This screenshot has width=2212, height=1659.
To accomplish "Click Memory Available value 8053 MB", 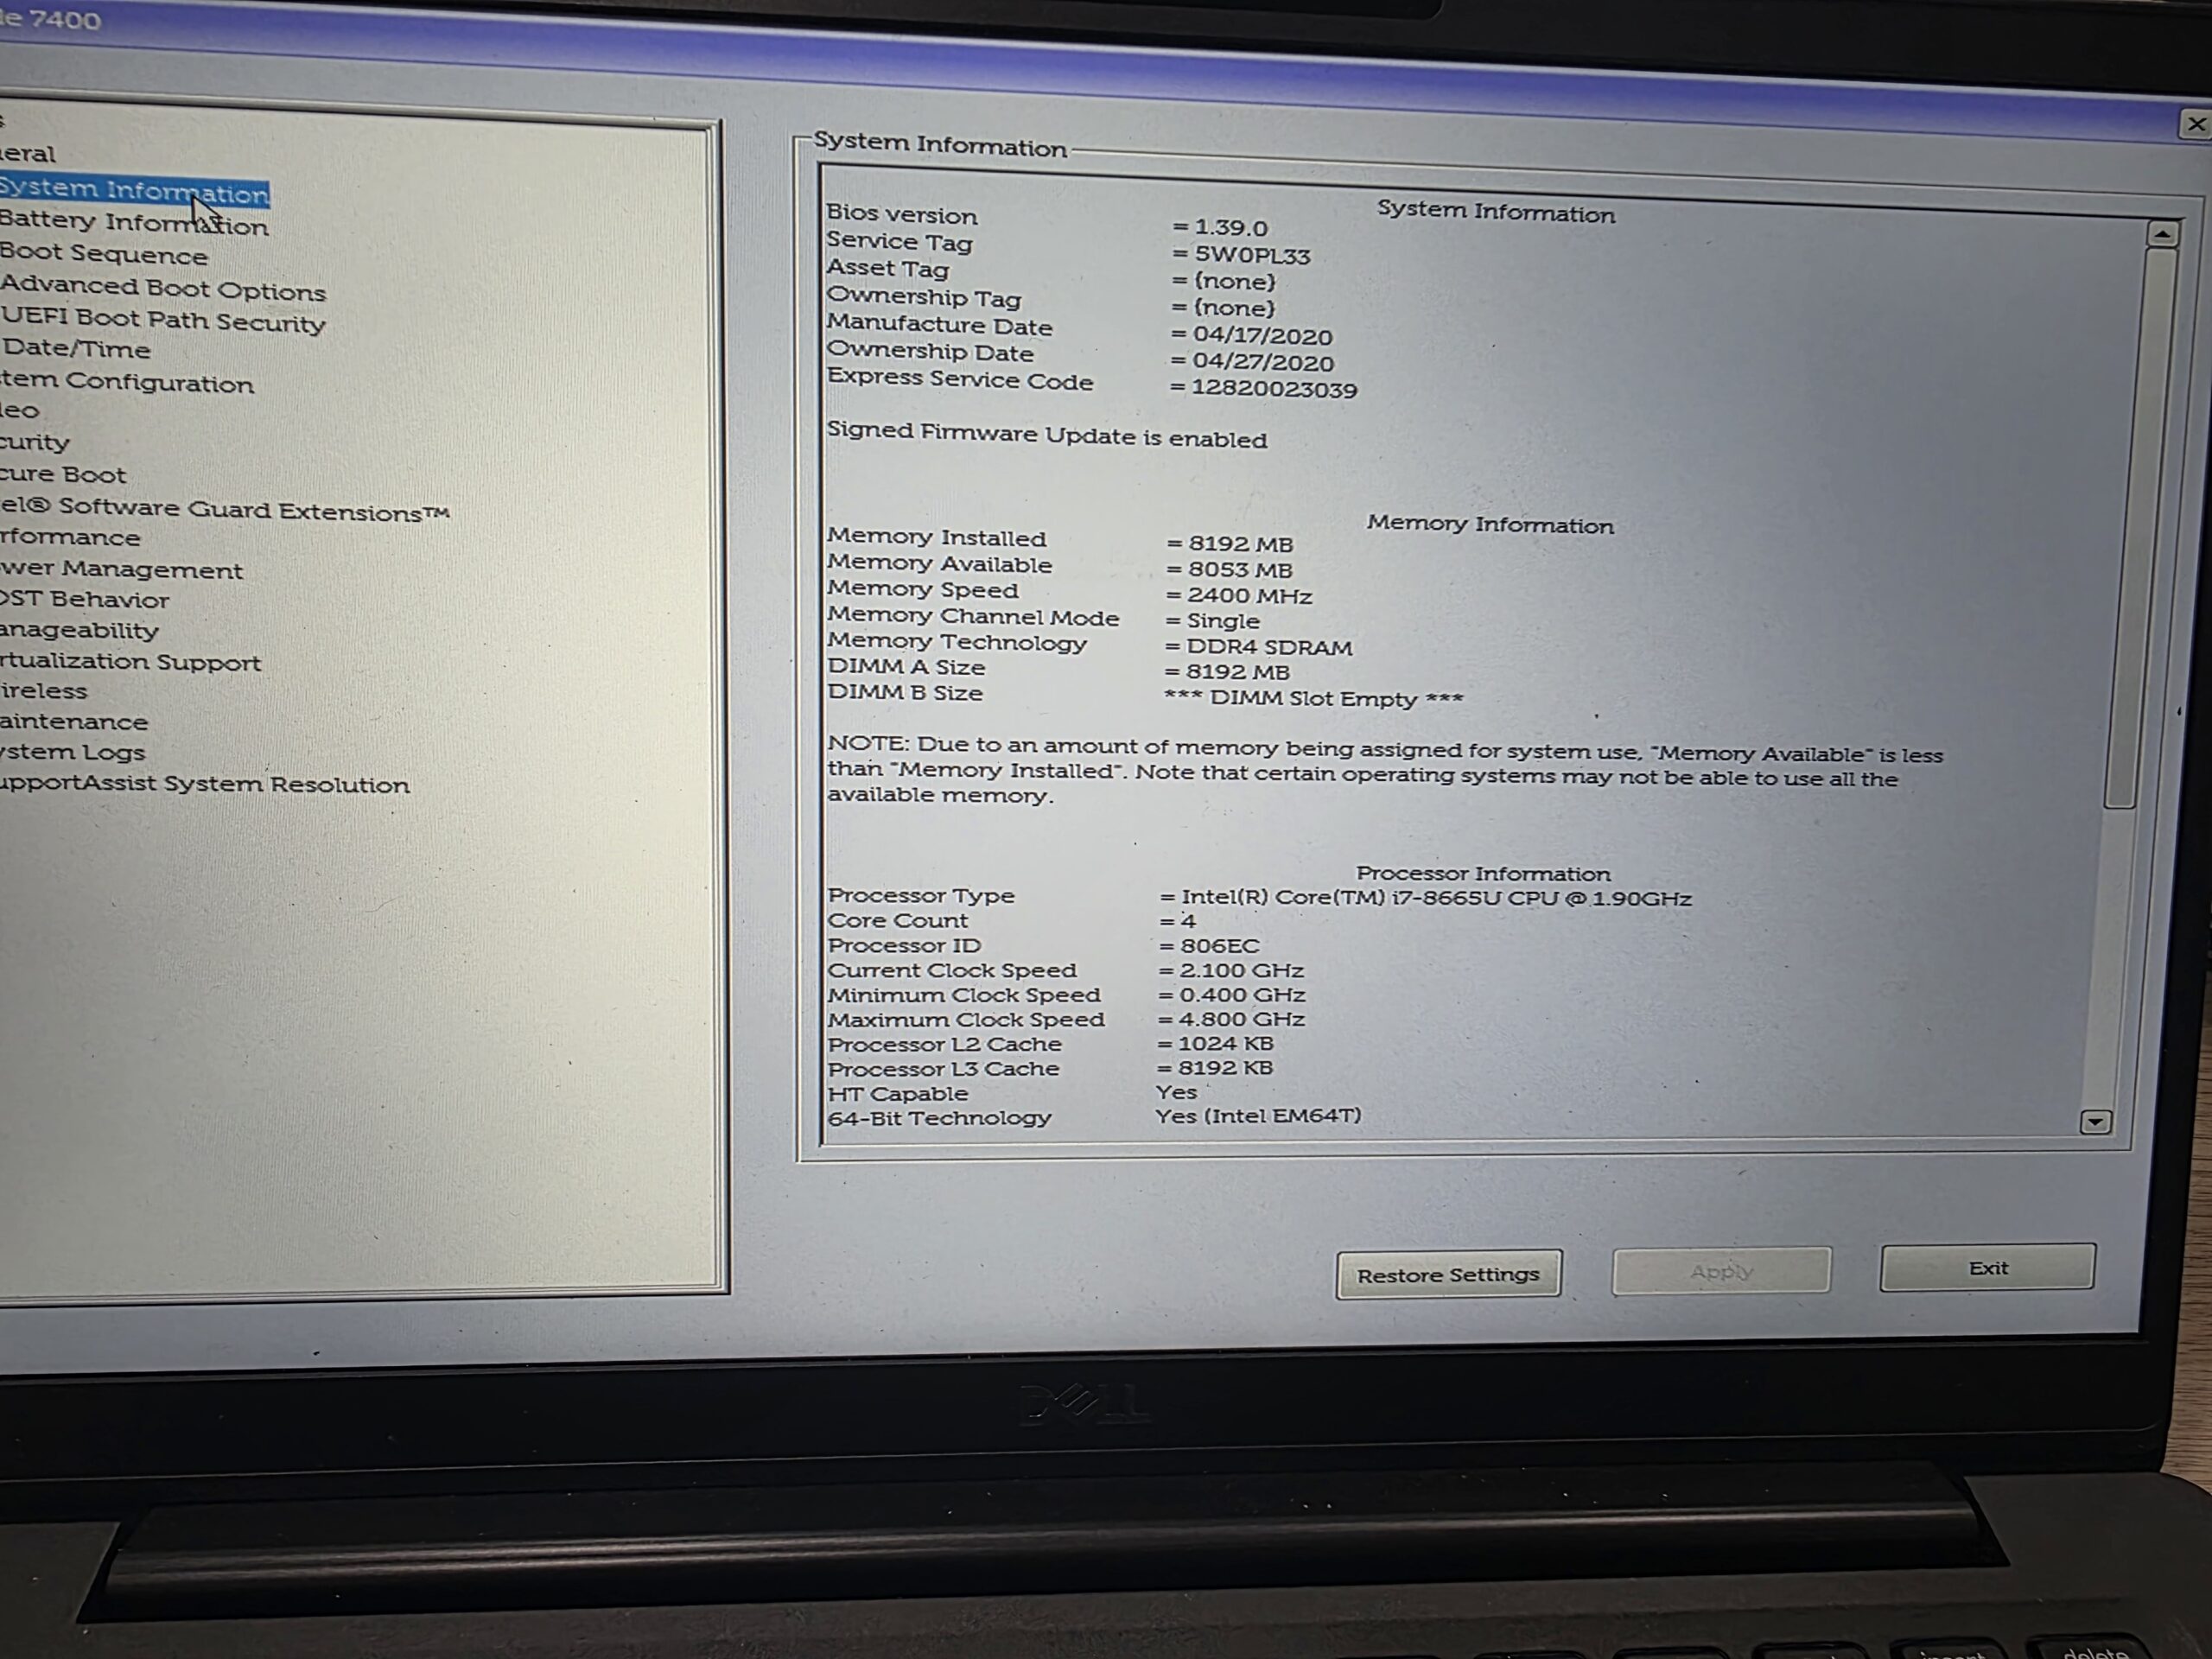I will coord(1239,570).
